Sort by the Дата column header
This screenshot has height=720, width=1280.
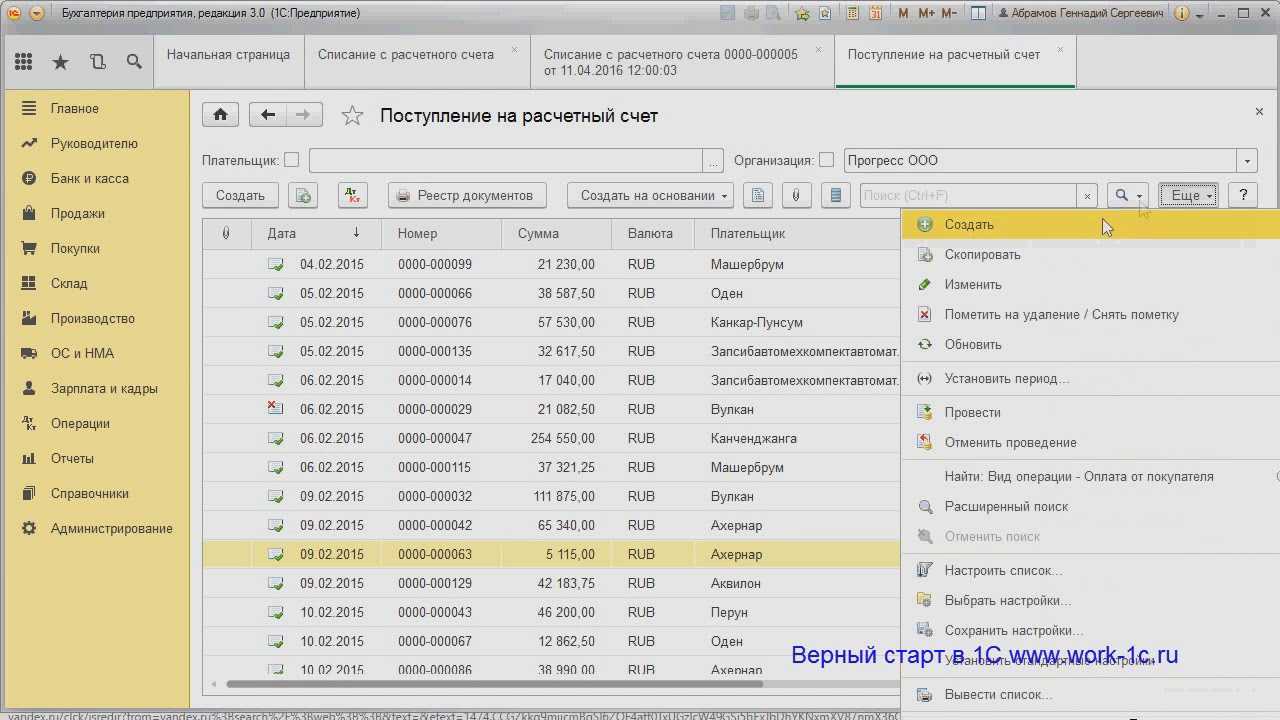pyautogui.click(x=315, y=233)
